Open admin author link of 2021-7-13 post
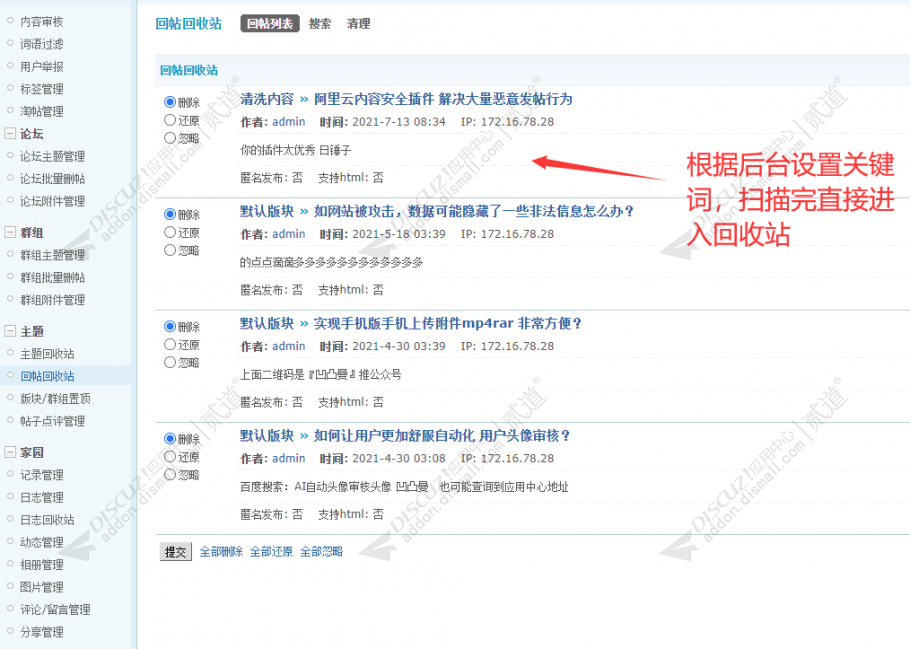This screenshot has width=910, height=649. [288, 122]
